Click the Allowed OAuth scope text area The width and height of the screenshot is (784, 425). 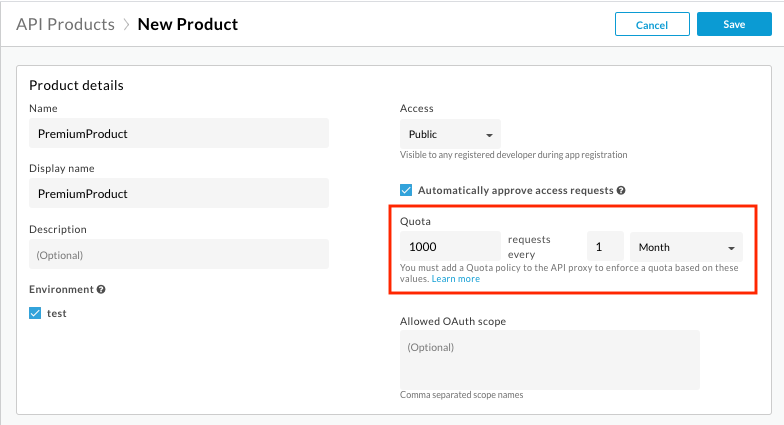pyautogui.click(x=549, y=360)
